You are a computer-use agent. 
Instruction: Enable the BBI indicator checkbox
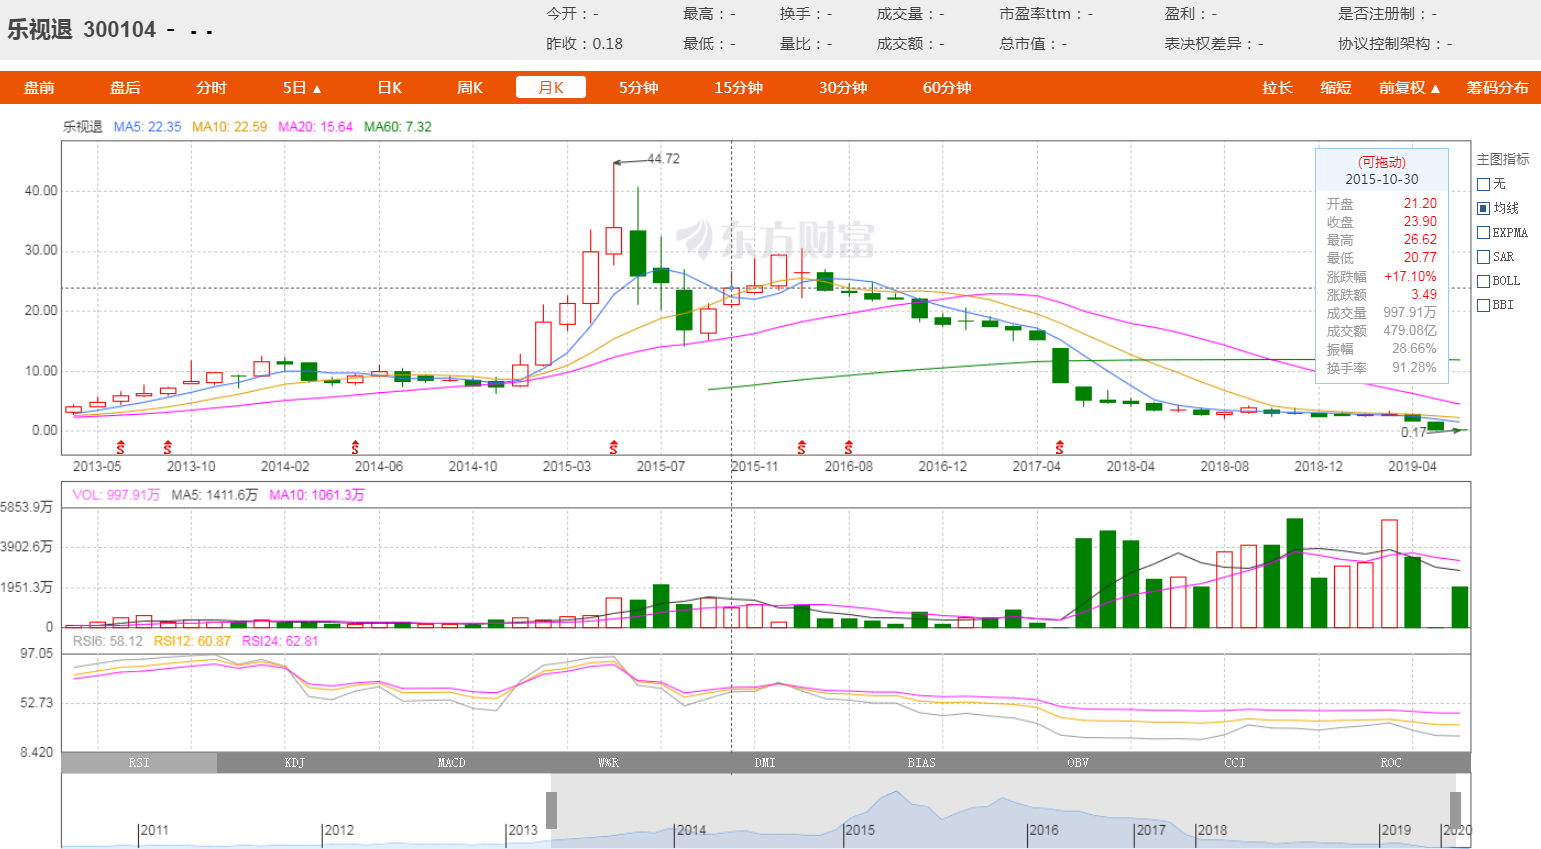1484,305
